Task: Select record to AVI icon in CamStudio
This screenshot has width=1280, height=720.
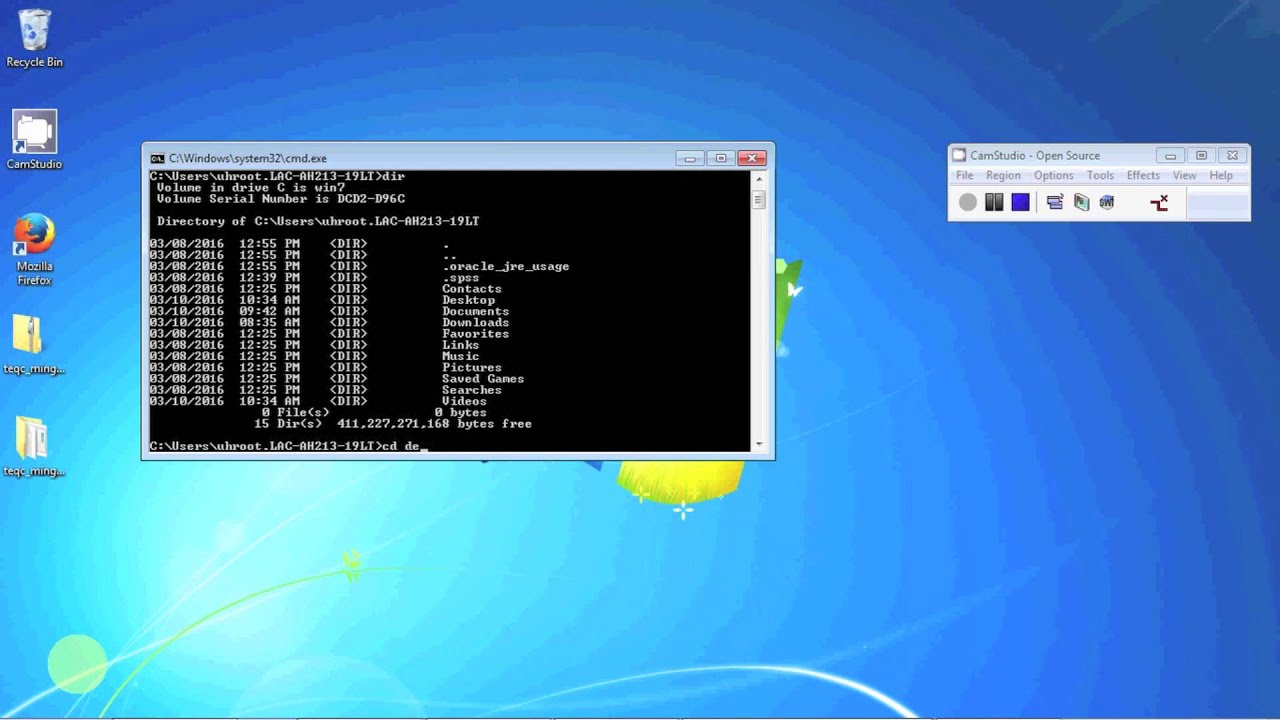Action: coord(1081,202)
